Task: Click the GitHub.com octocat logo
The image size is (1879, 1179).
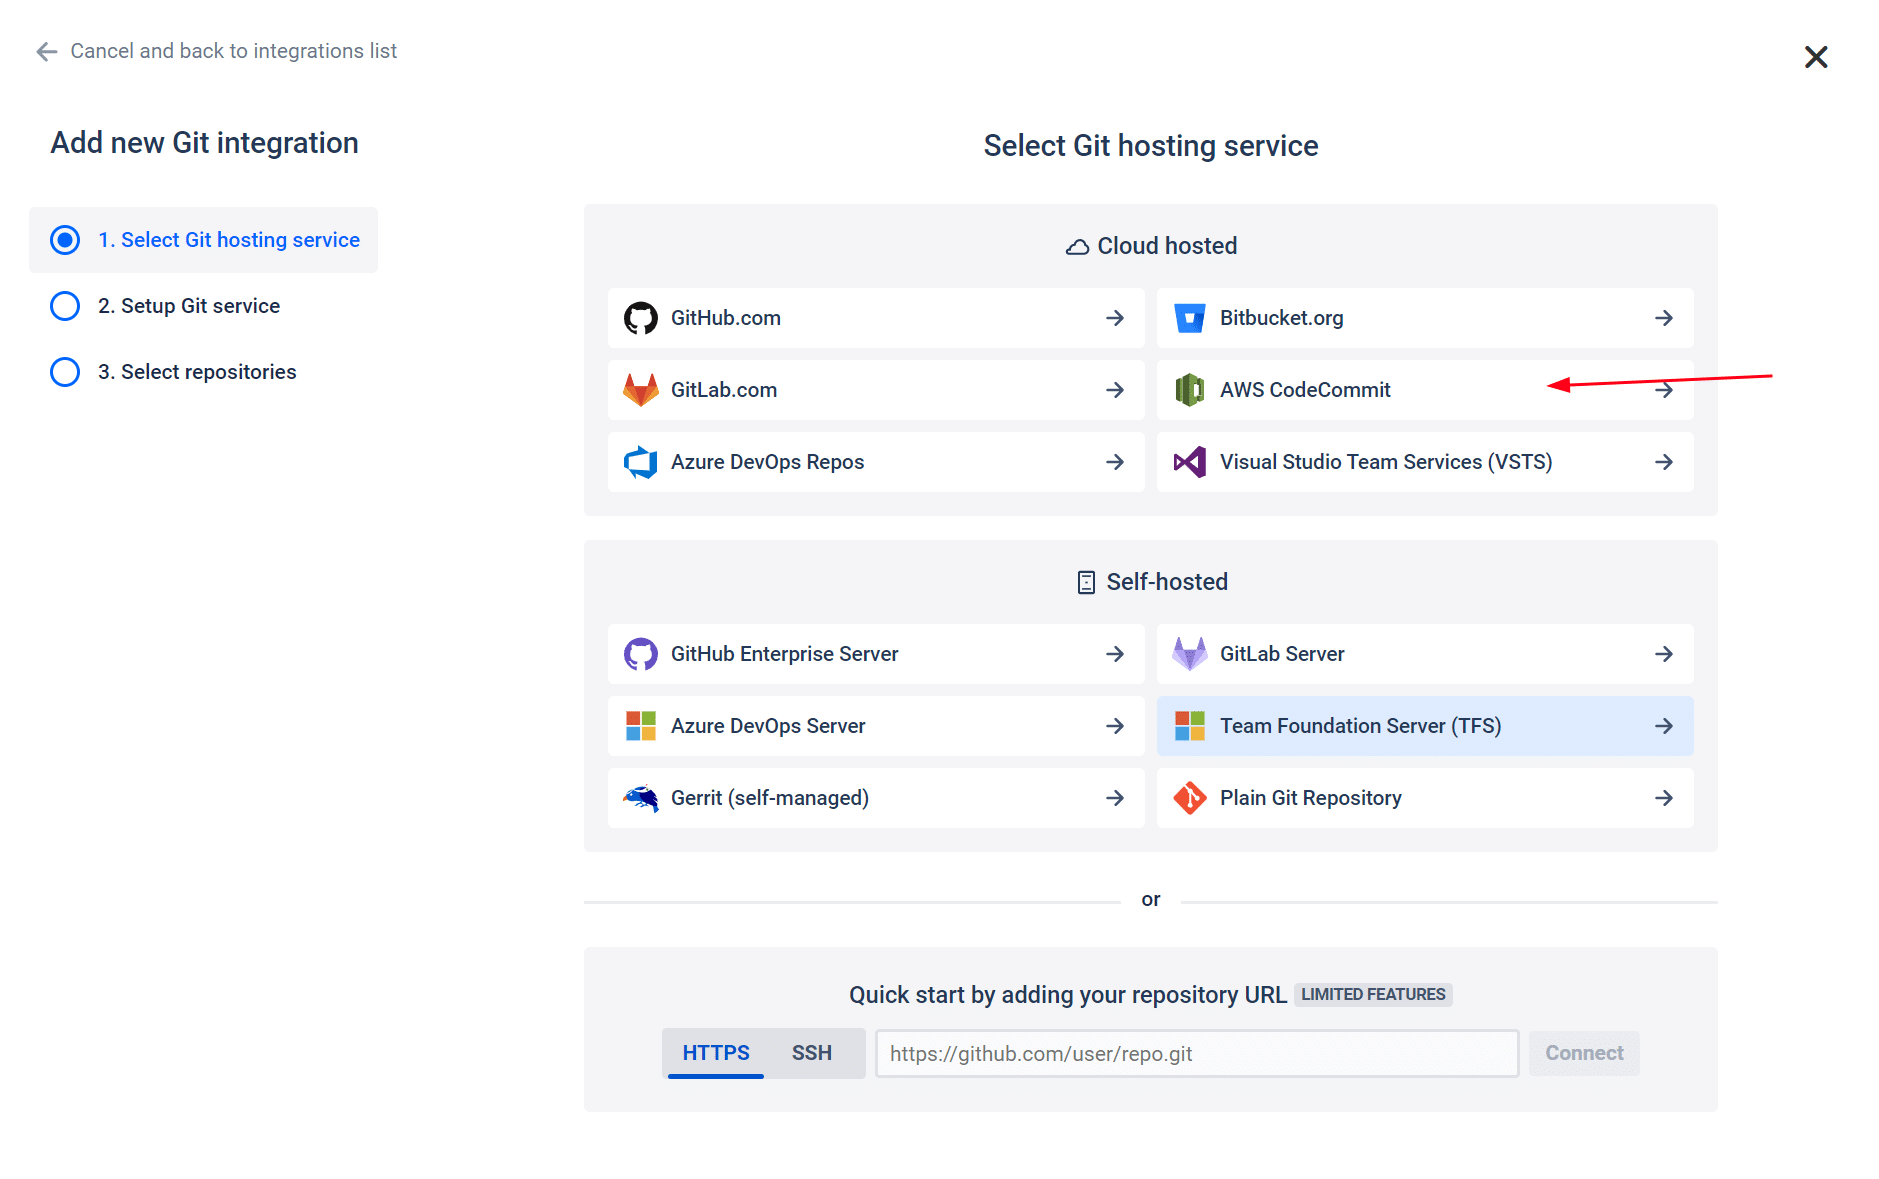Action: pos(641,318)
